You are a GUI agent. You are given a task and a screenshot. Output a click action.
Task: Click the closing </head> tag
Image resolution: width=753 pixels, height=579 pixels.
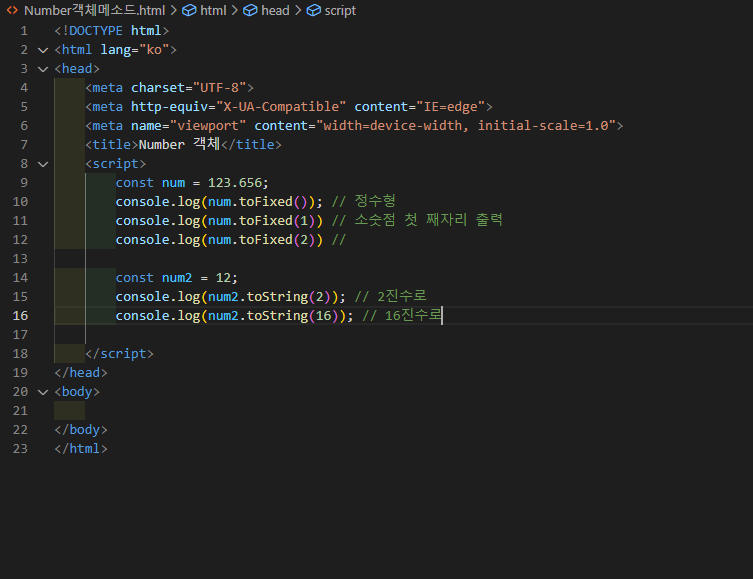pos(81,373)
